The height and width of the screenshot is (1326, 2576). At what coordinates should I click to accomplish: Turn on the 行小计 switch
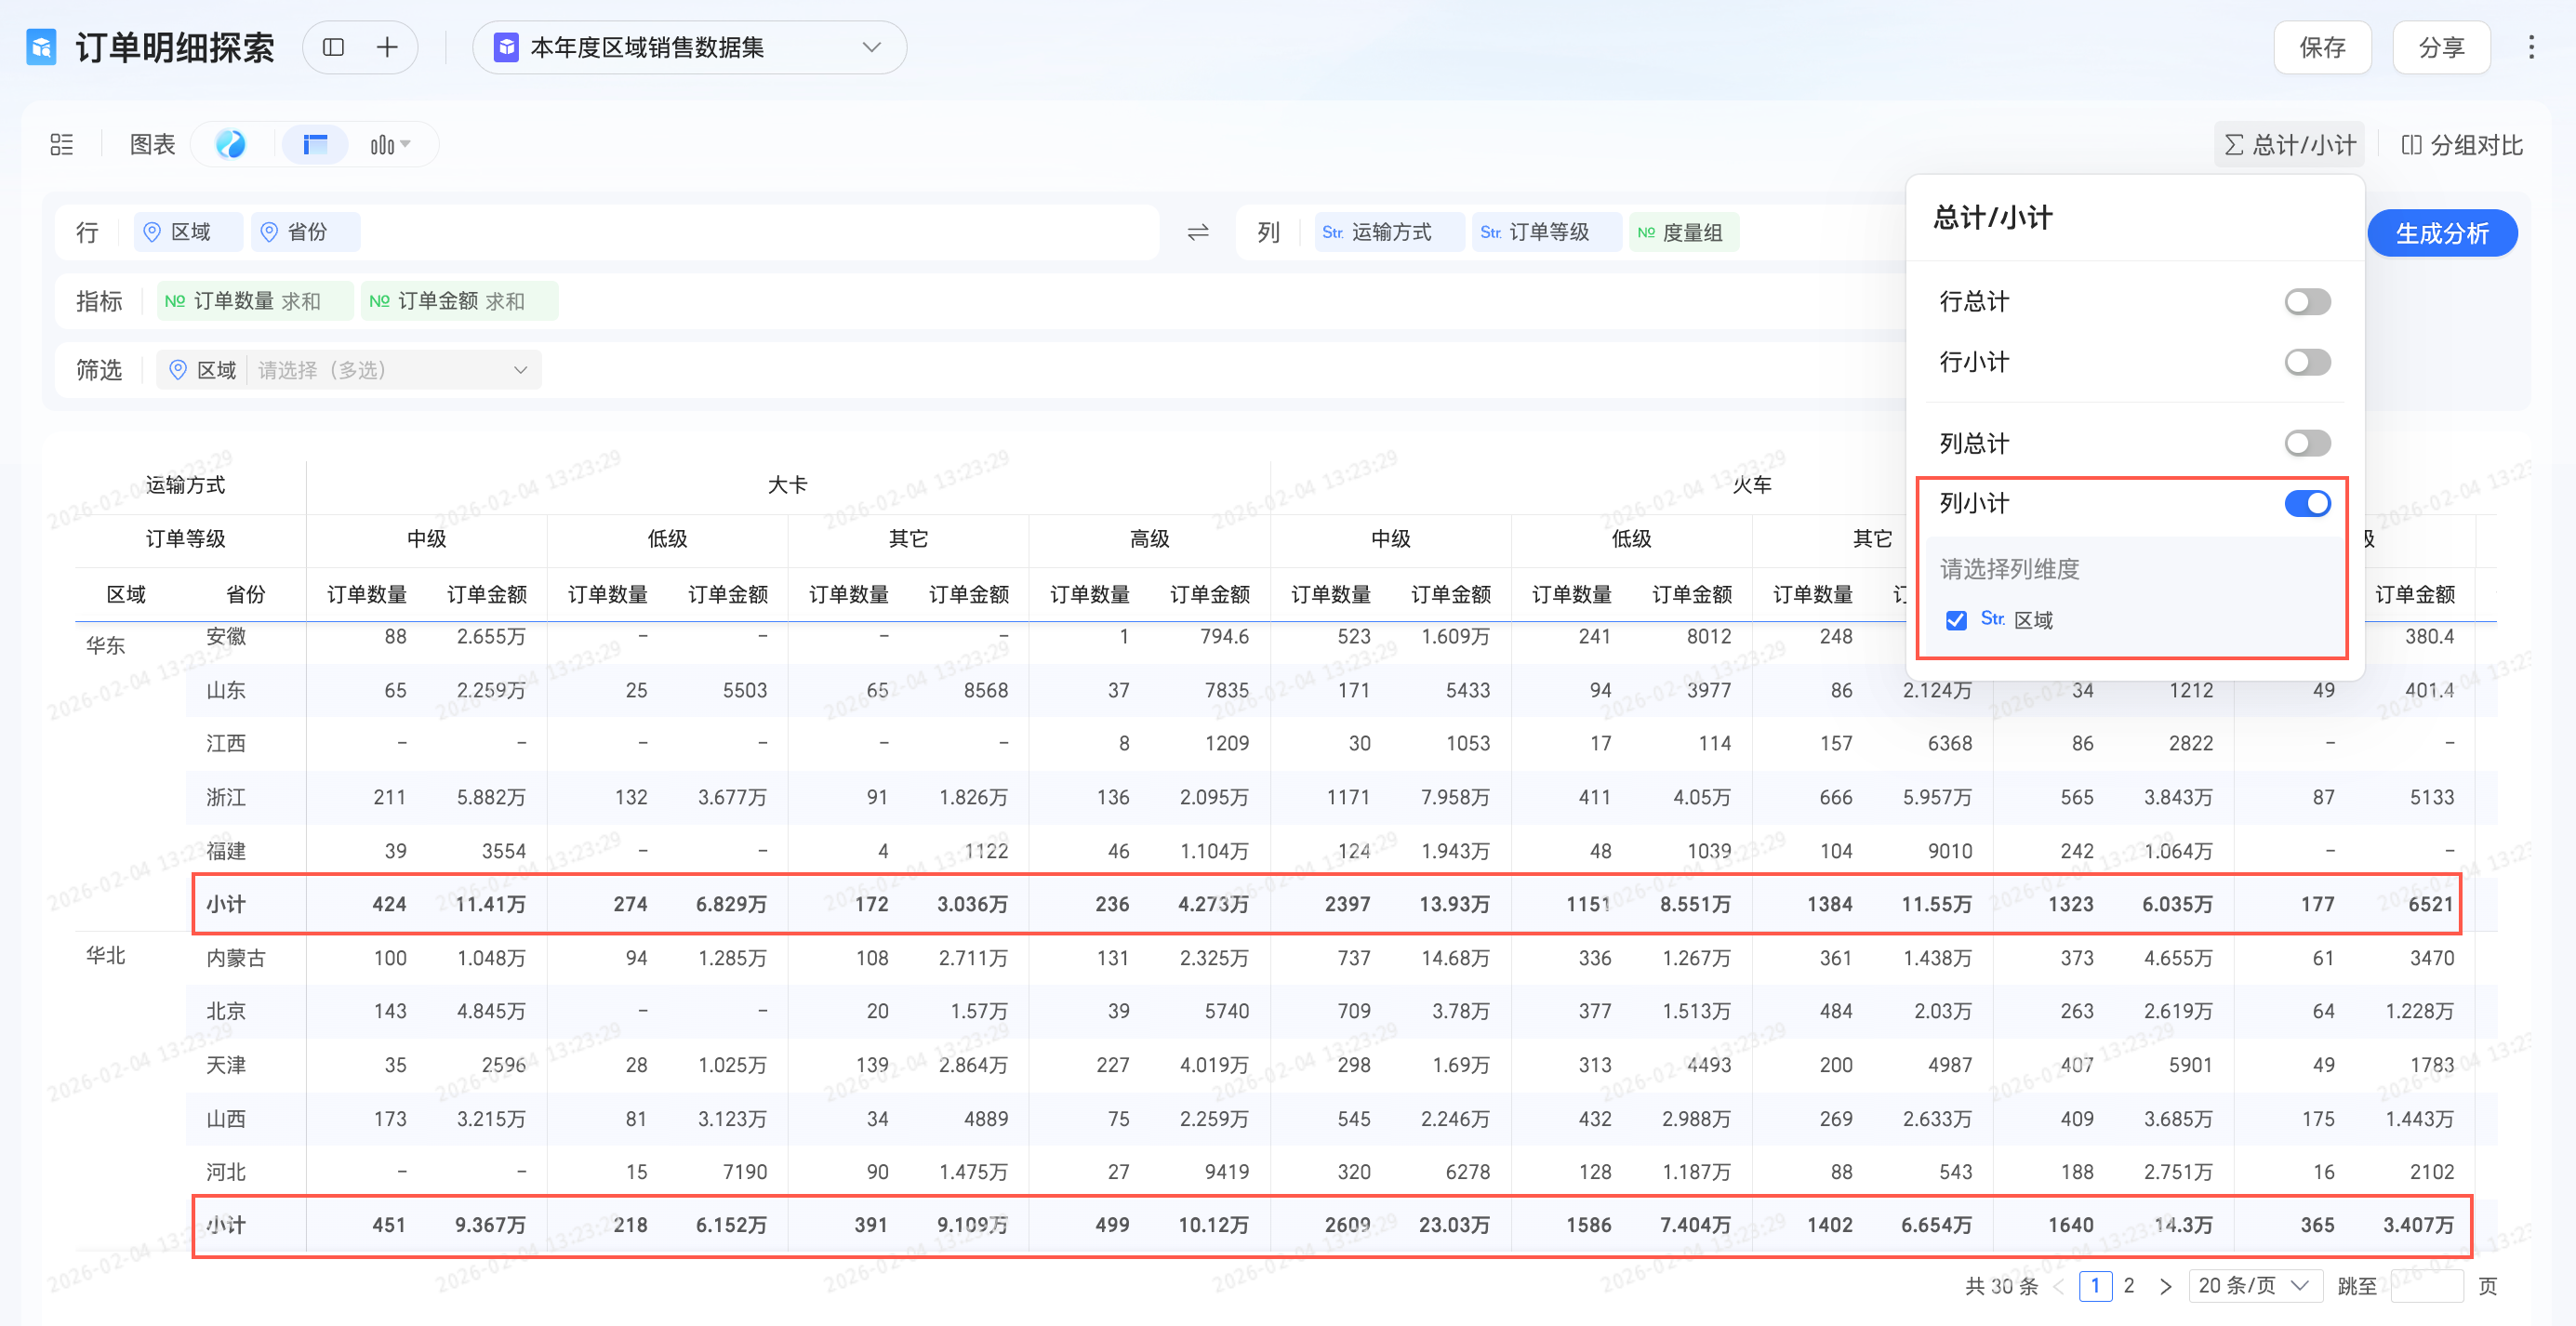point(2306,362)
